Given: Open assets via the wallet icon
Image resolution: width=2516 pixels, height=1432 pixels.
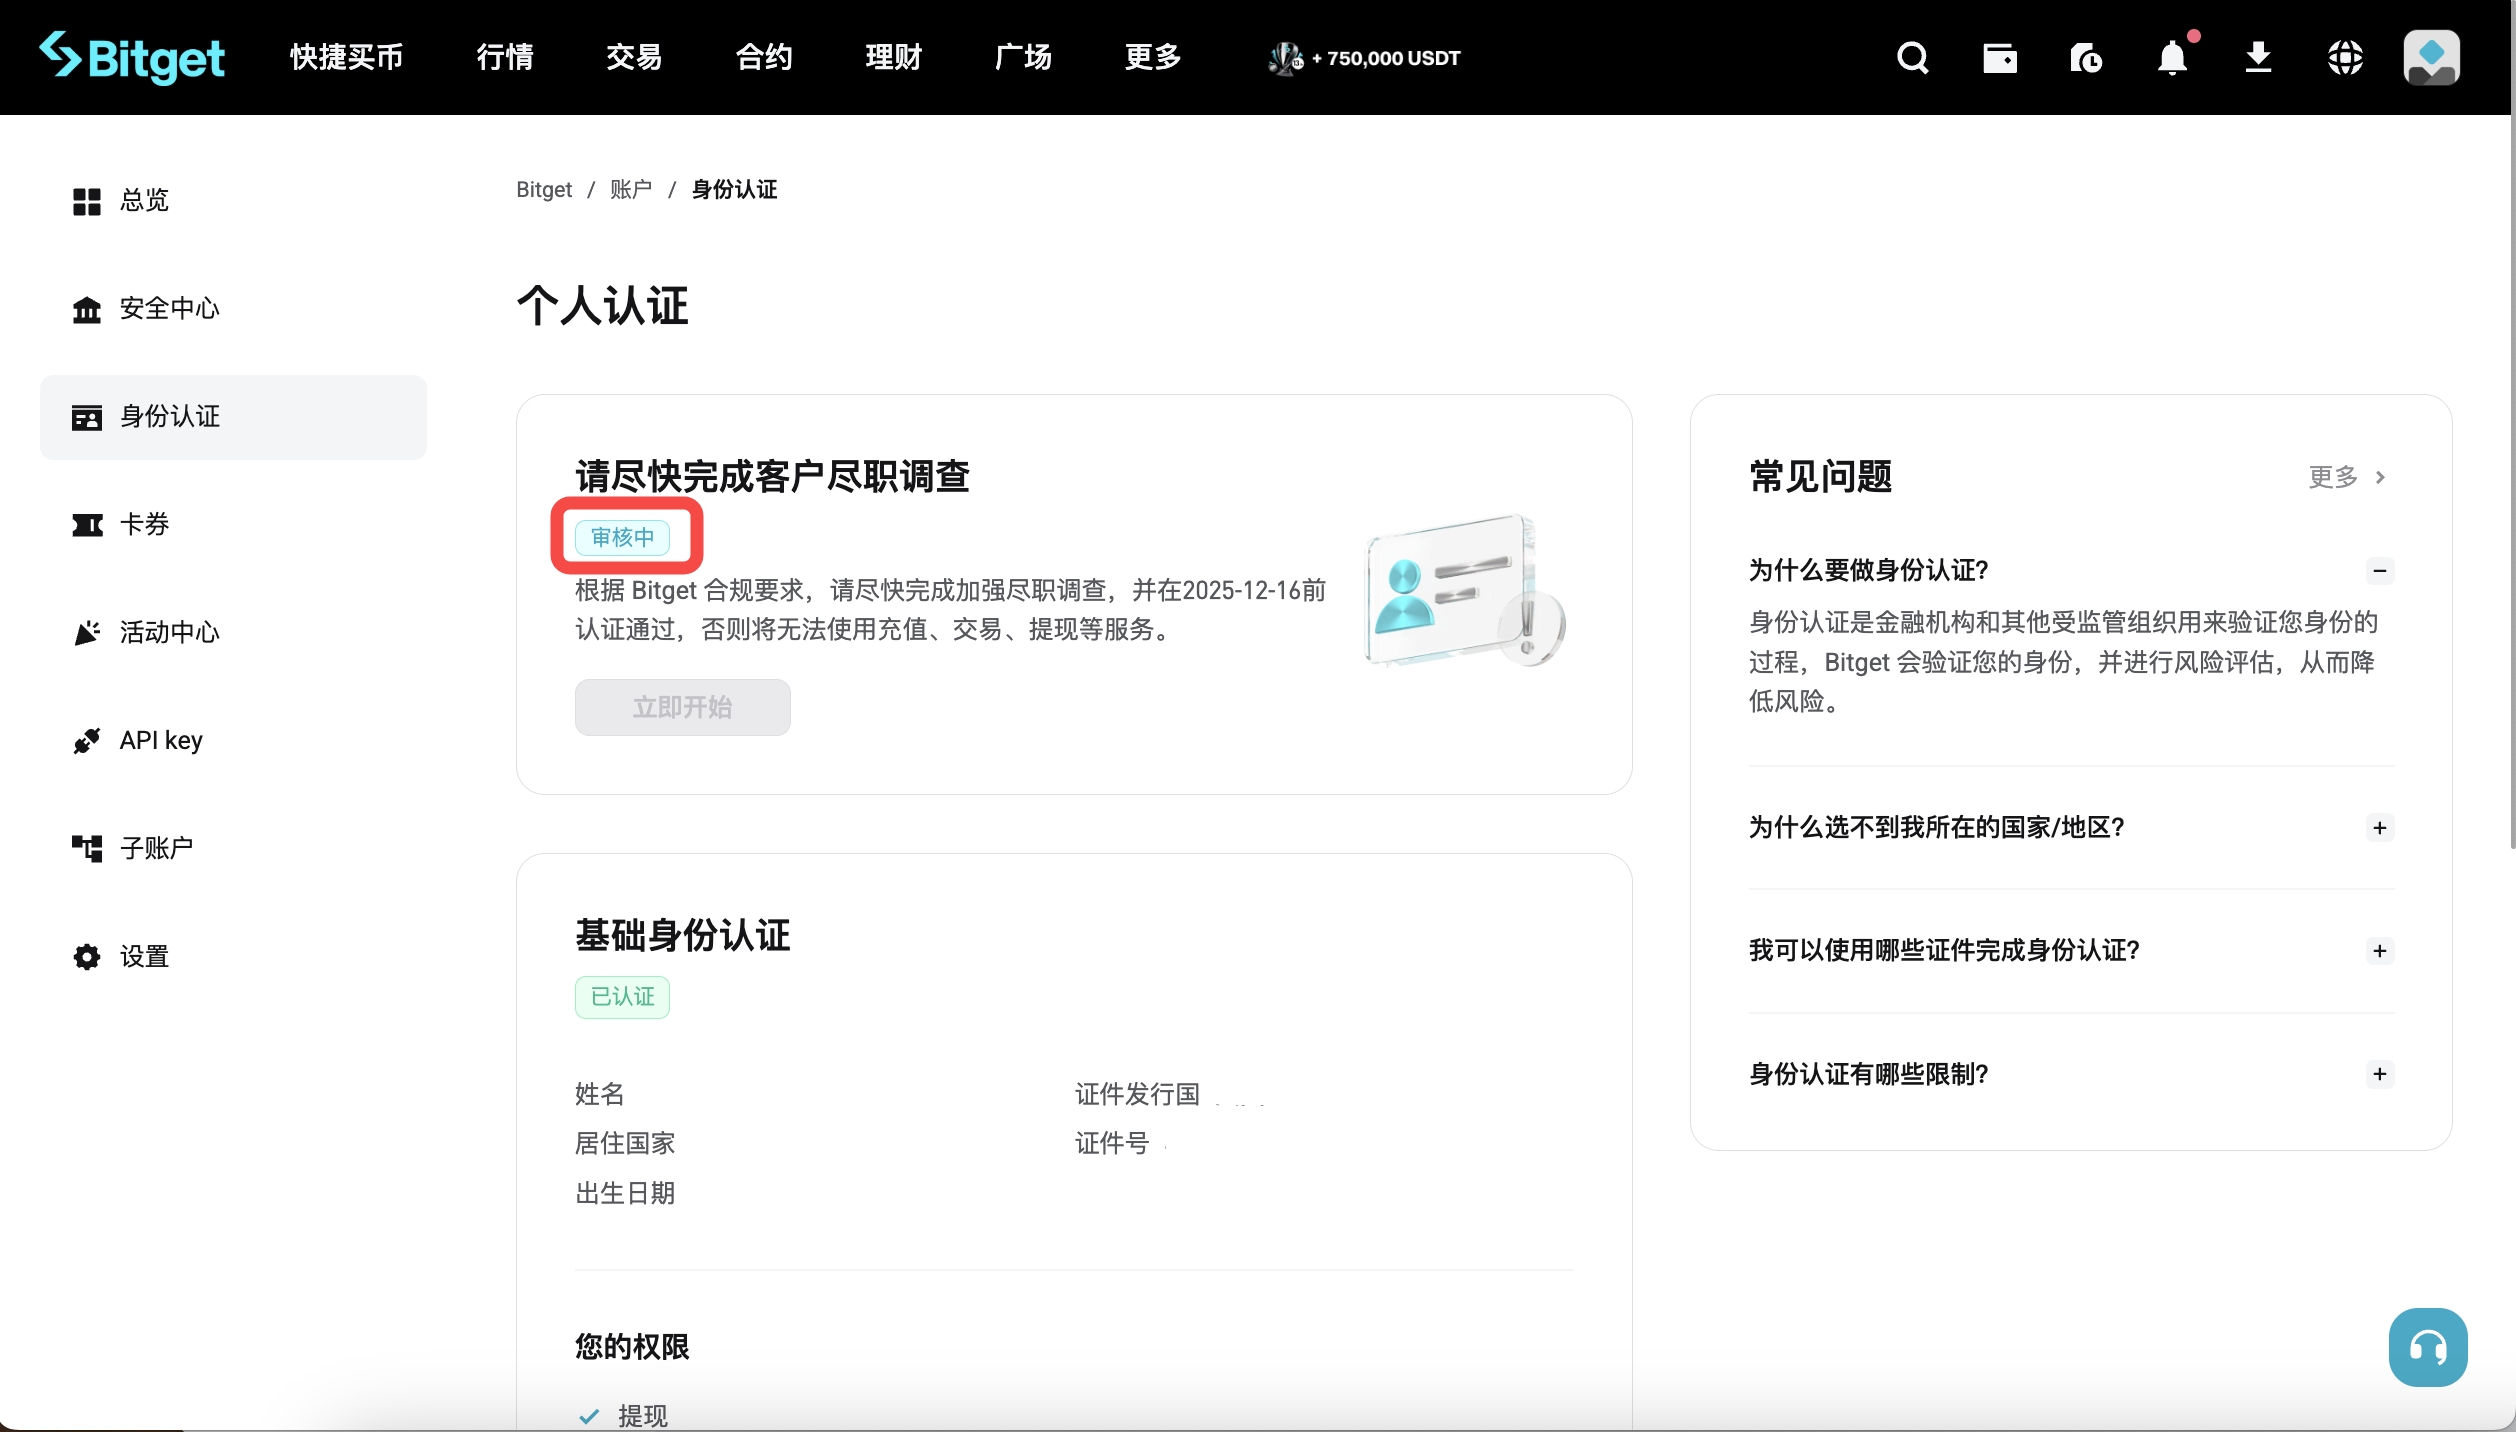Looking at the screenshot, I should [x=2000, y=57].
